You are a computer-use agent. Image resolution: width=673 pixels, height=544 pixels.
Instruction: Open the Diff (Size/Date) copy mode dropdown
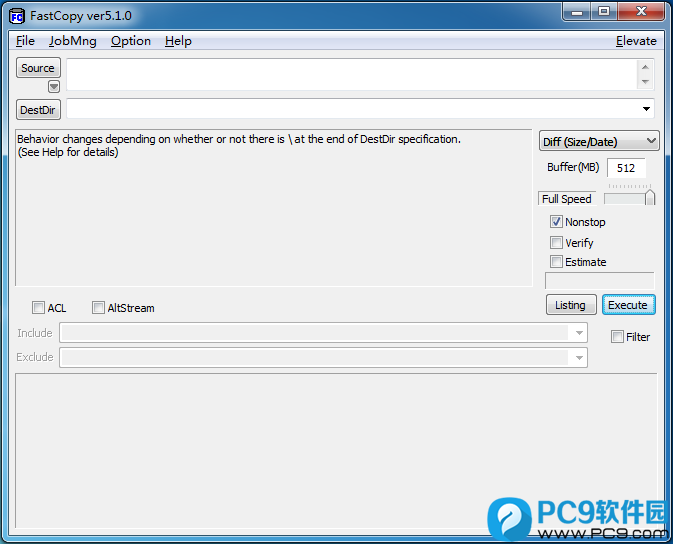599,141
